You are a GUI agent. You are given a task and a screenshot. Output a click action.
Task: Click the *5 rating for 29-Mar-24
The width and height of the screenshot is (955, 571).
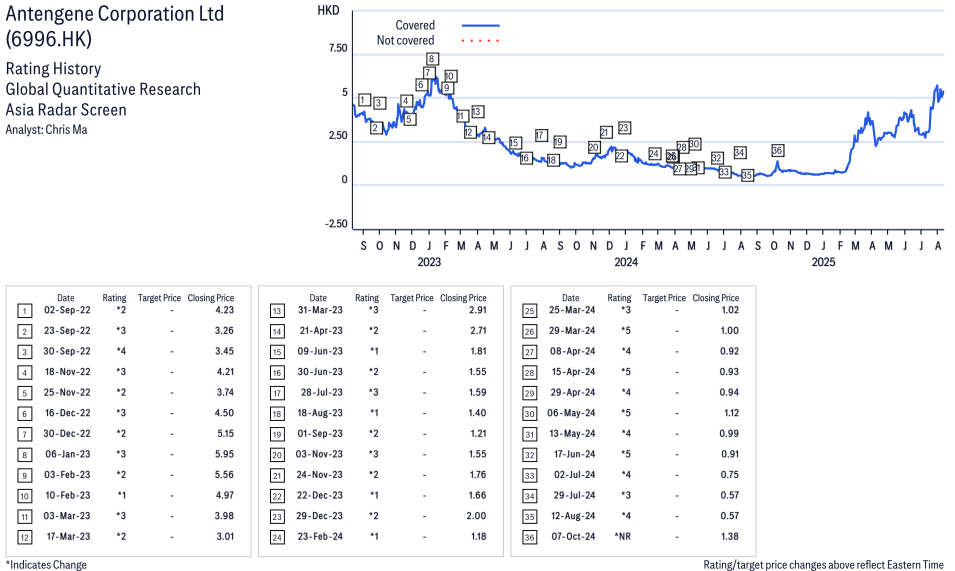tap(626, 331)
